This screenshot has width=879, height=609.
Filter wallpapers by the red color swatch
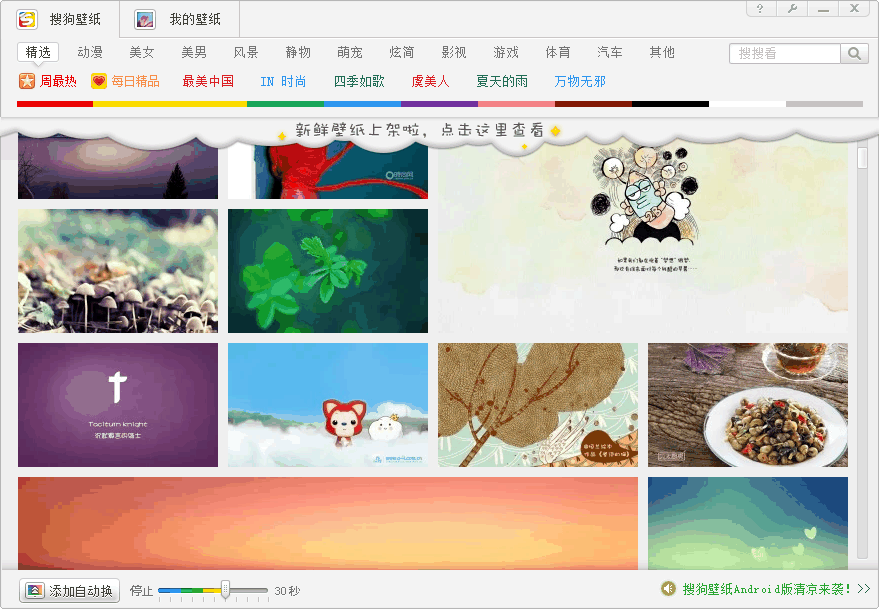55,104
